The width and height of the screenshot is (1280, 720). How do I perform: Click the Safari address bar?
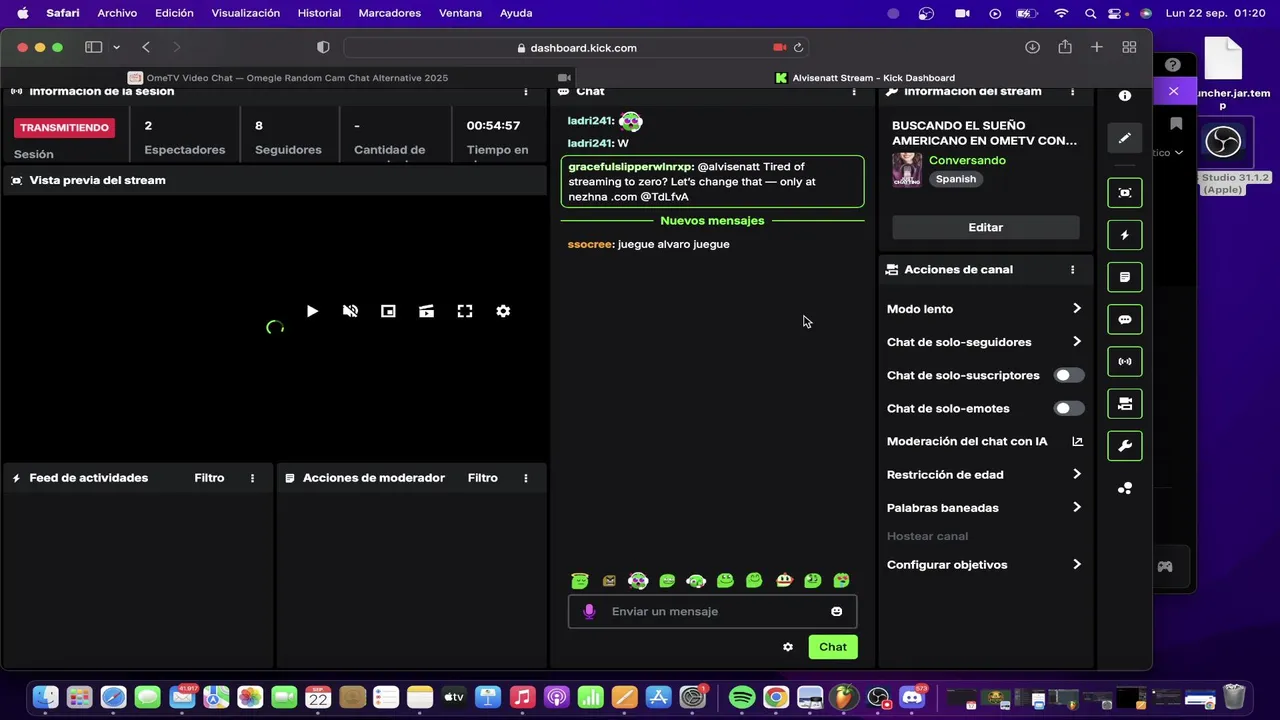pos(576,47)
